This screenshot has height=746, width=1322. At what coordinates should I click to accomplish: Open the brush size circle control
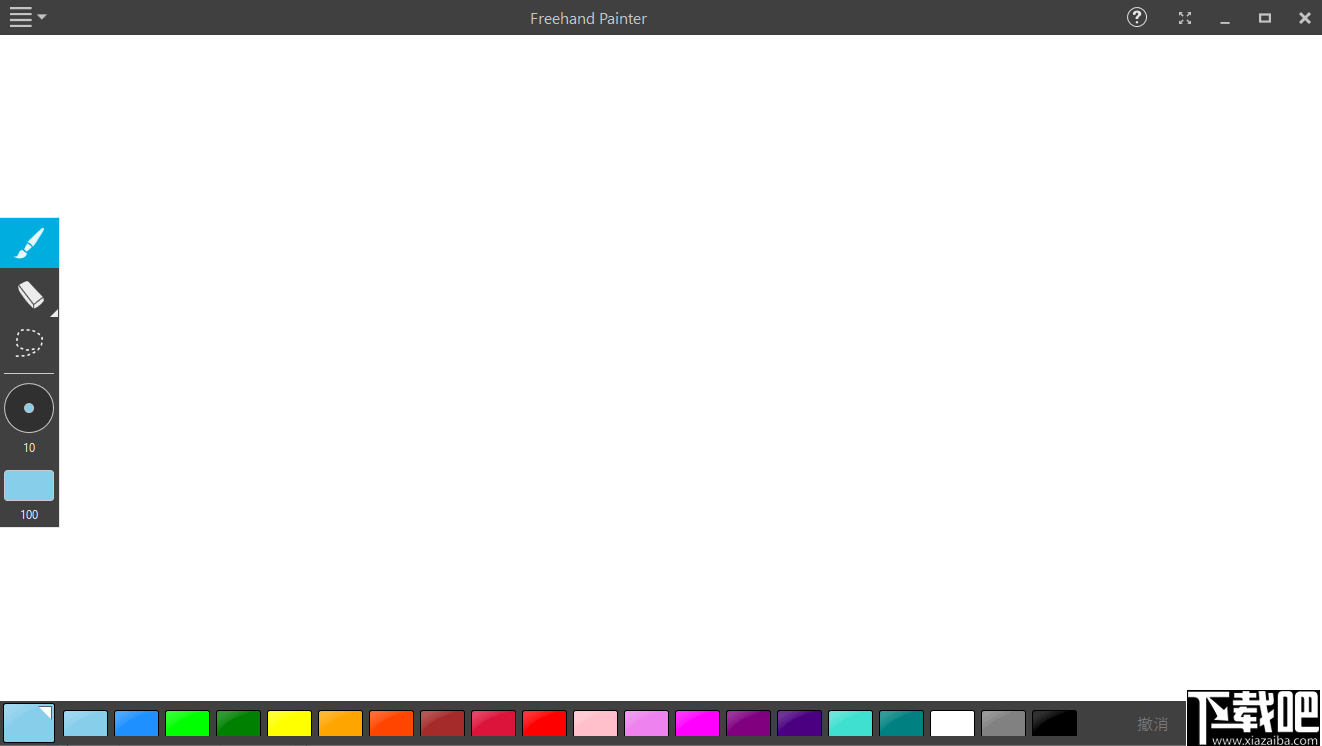tap(29, 408)
